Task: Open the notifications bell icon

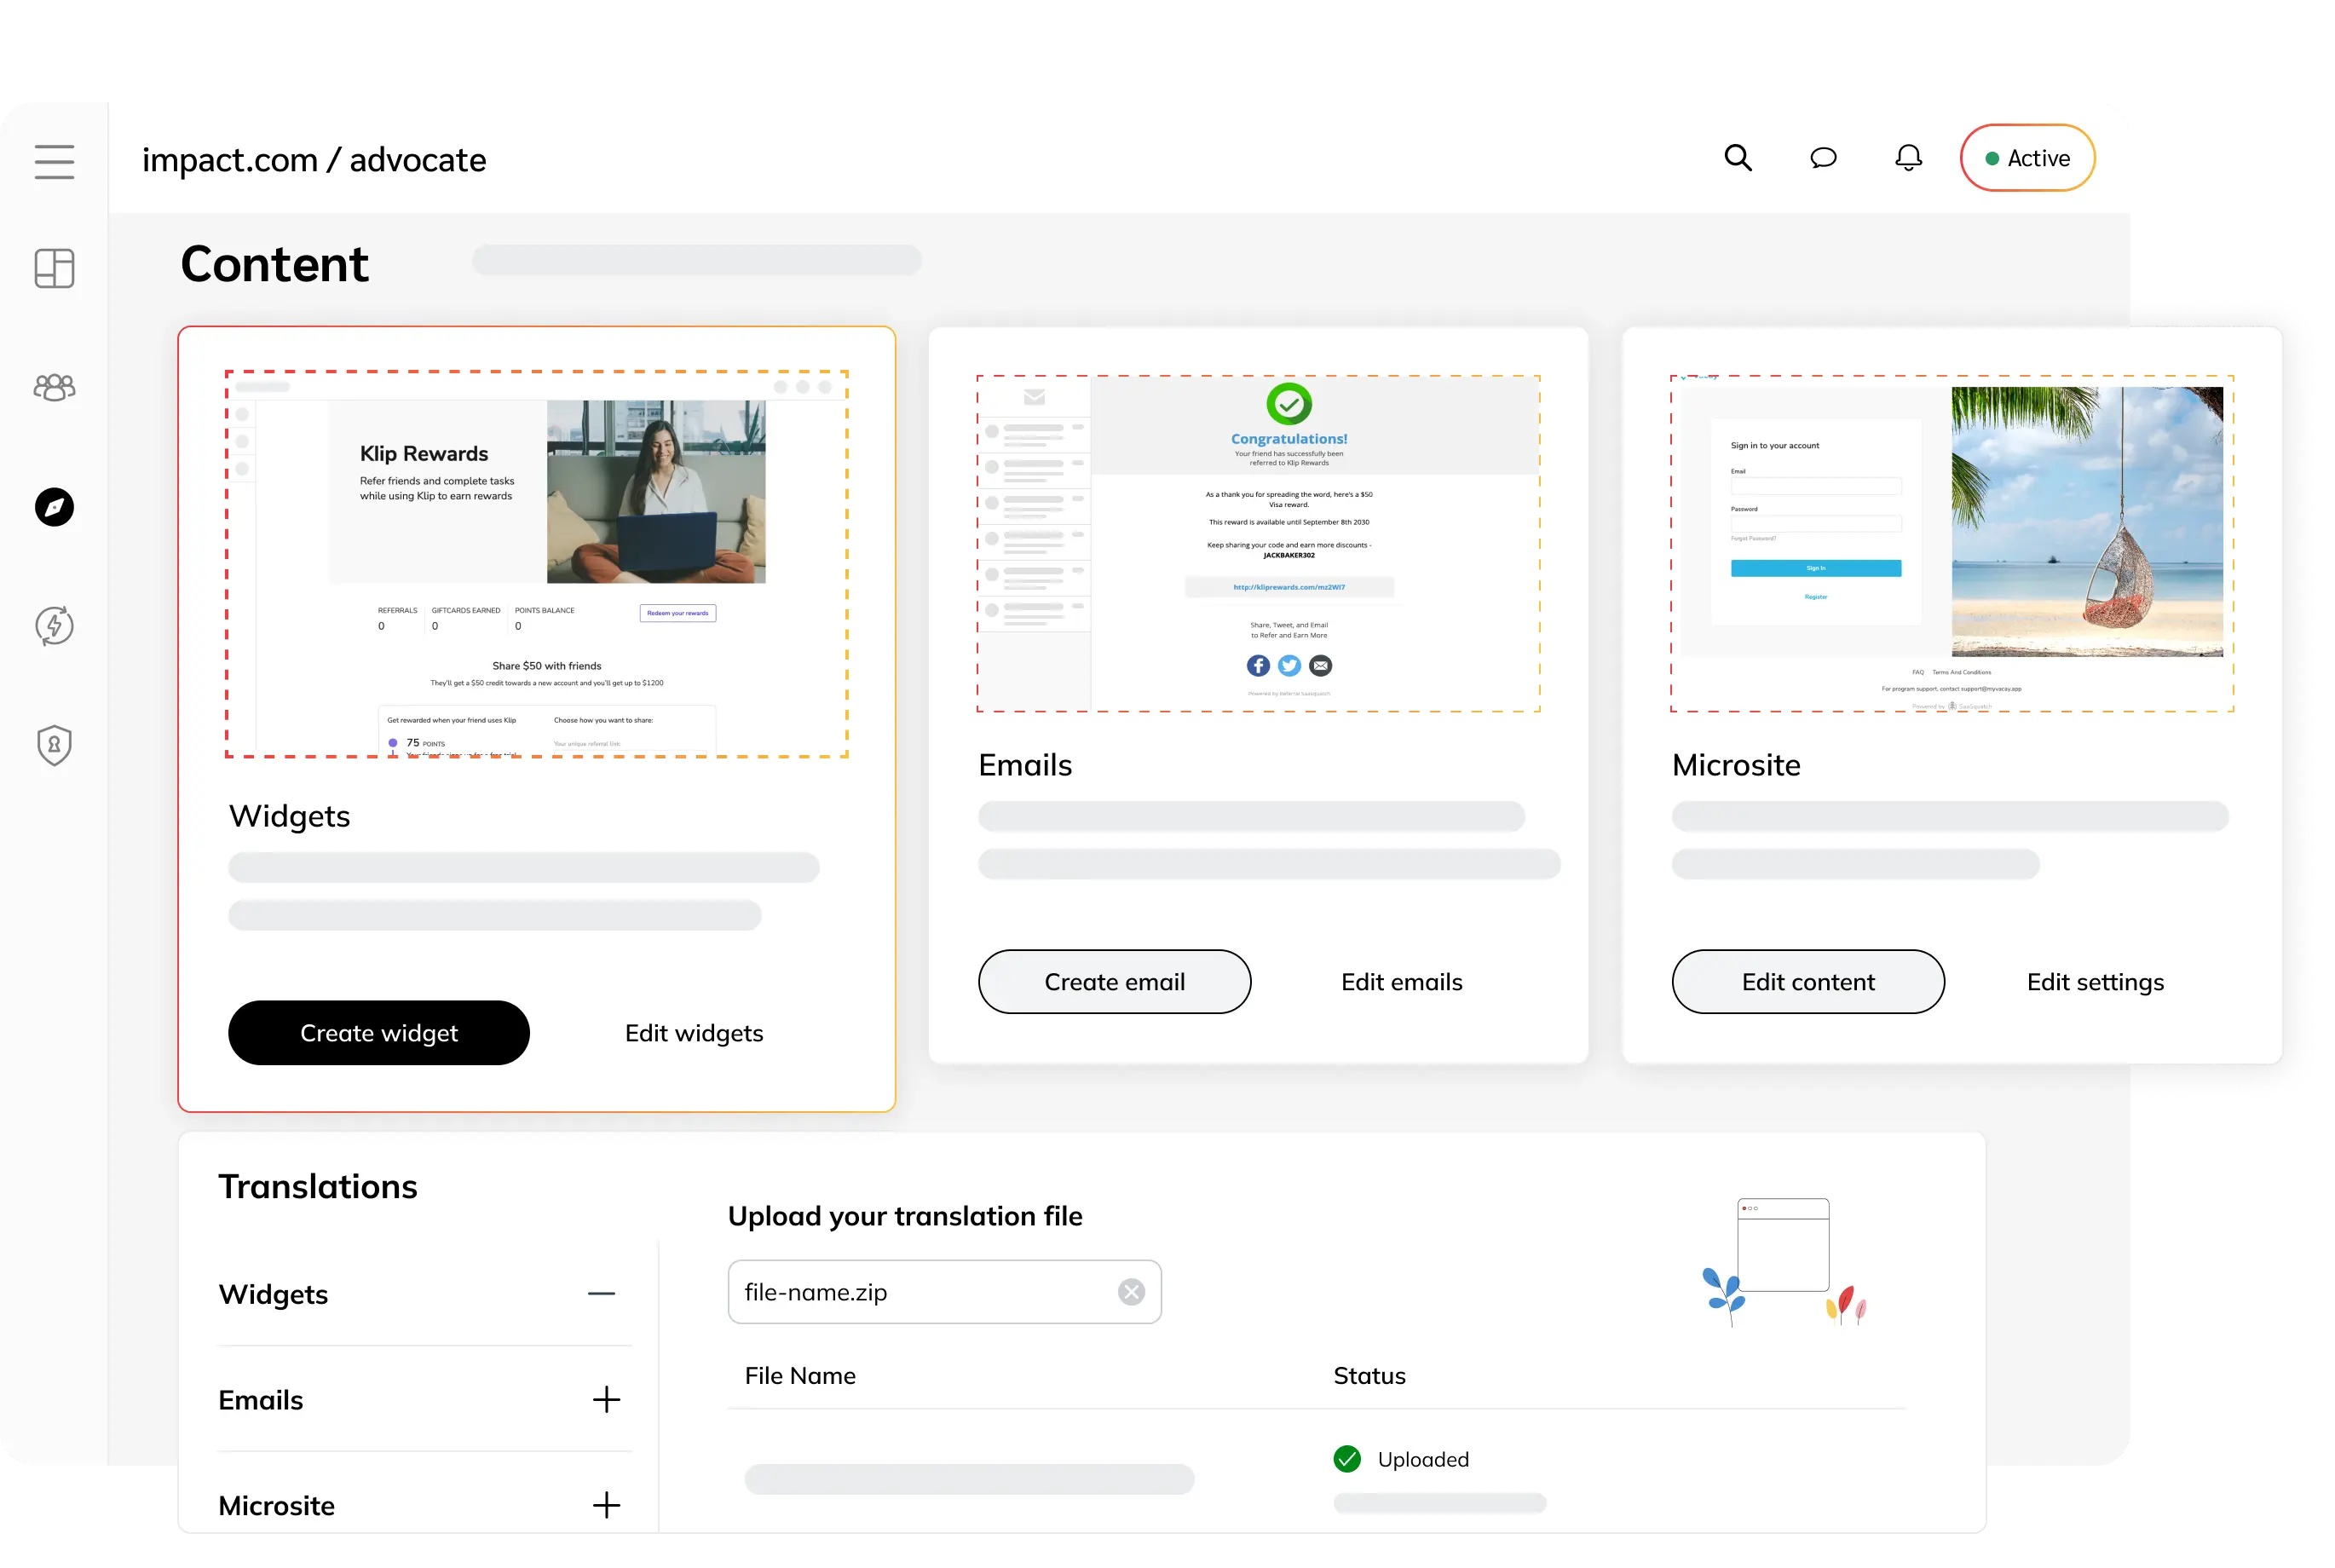Action: [1908, 158]
